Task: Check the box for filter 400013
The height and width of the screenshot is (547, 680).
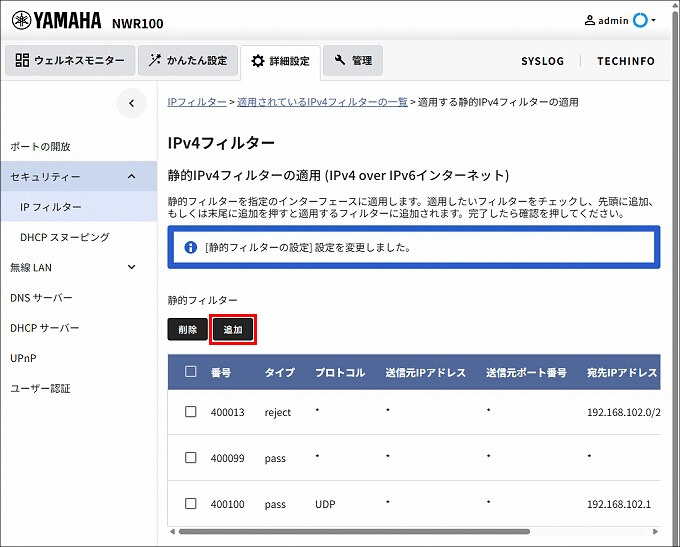Action: pyautogui.click(x=190, y=411)
